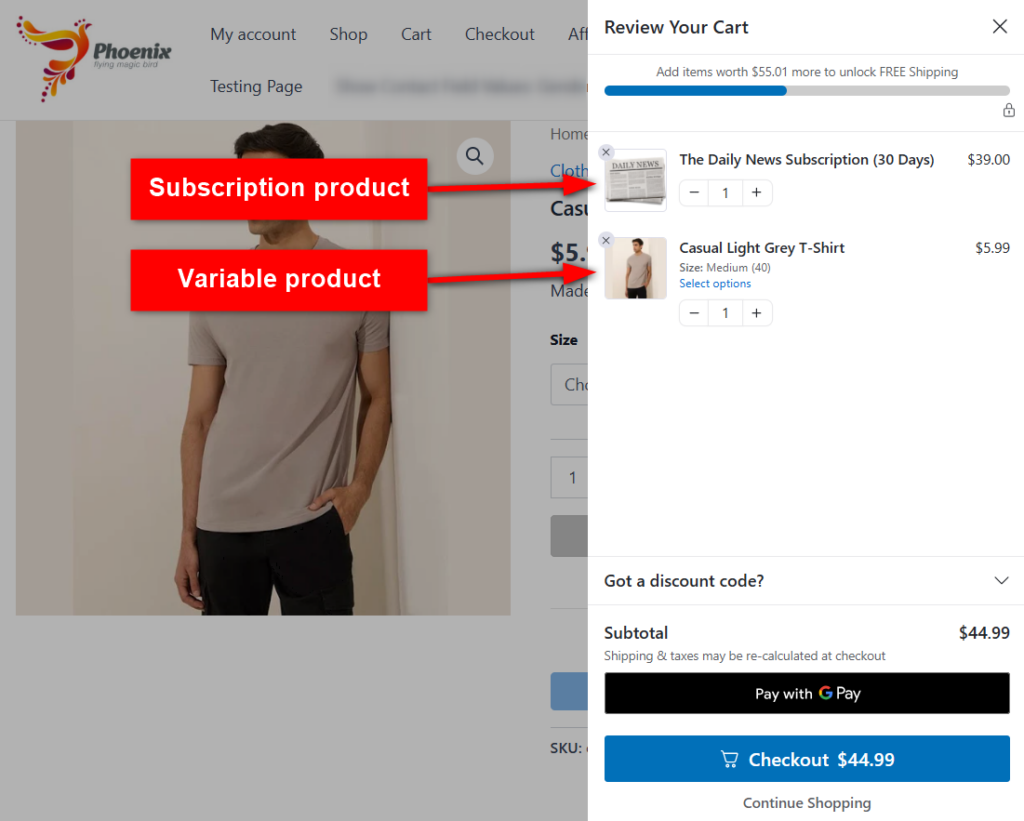Decrease quantity of Daily News Subscription
The image size is (1024, 821).
tap(695, 193)
